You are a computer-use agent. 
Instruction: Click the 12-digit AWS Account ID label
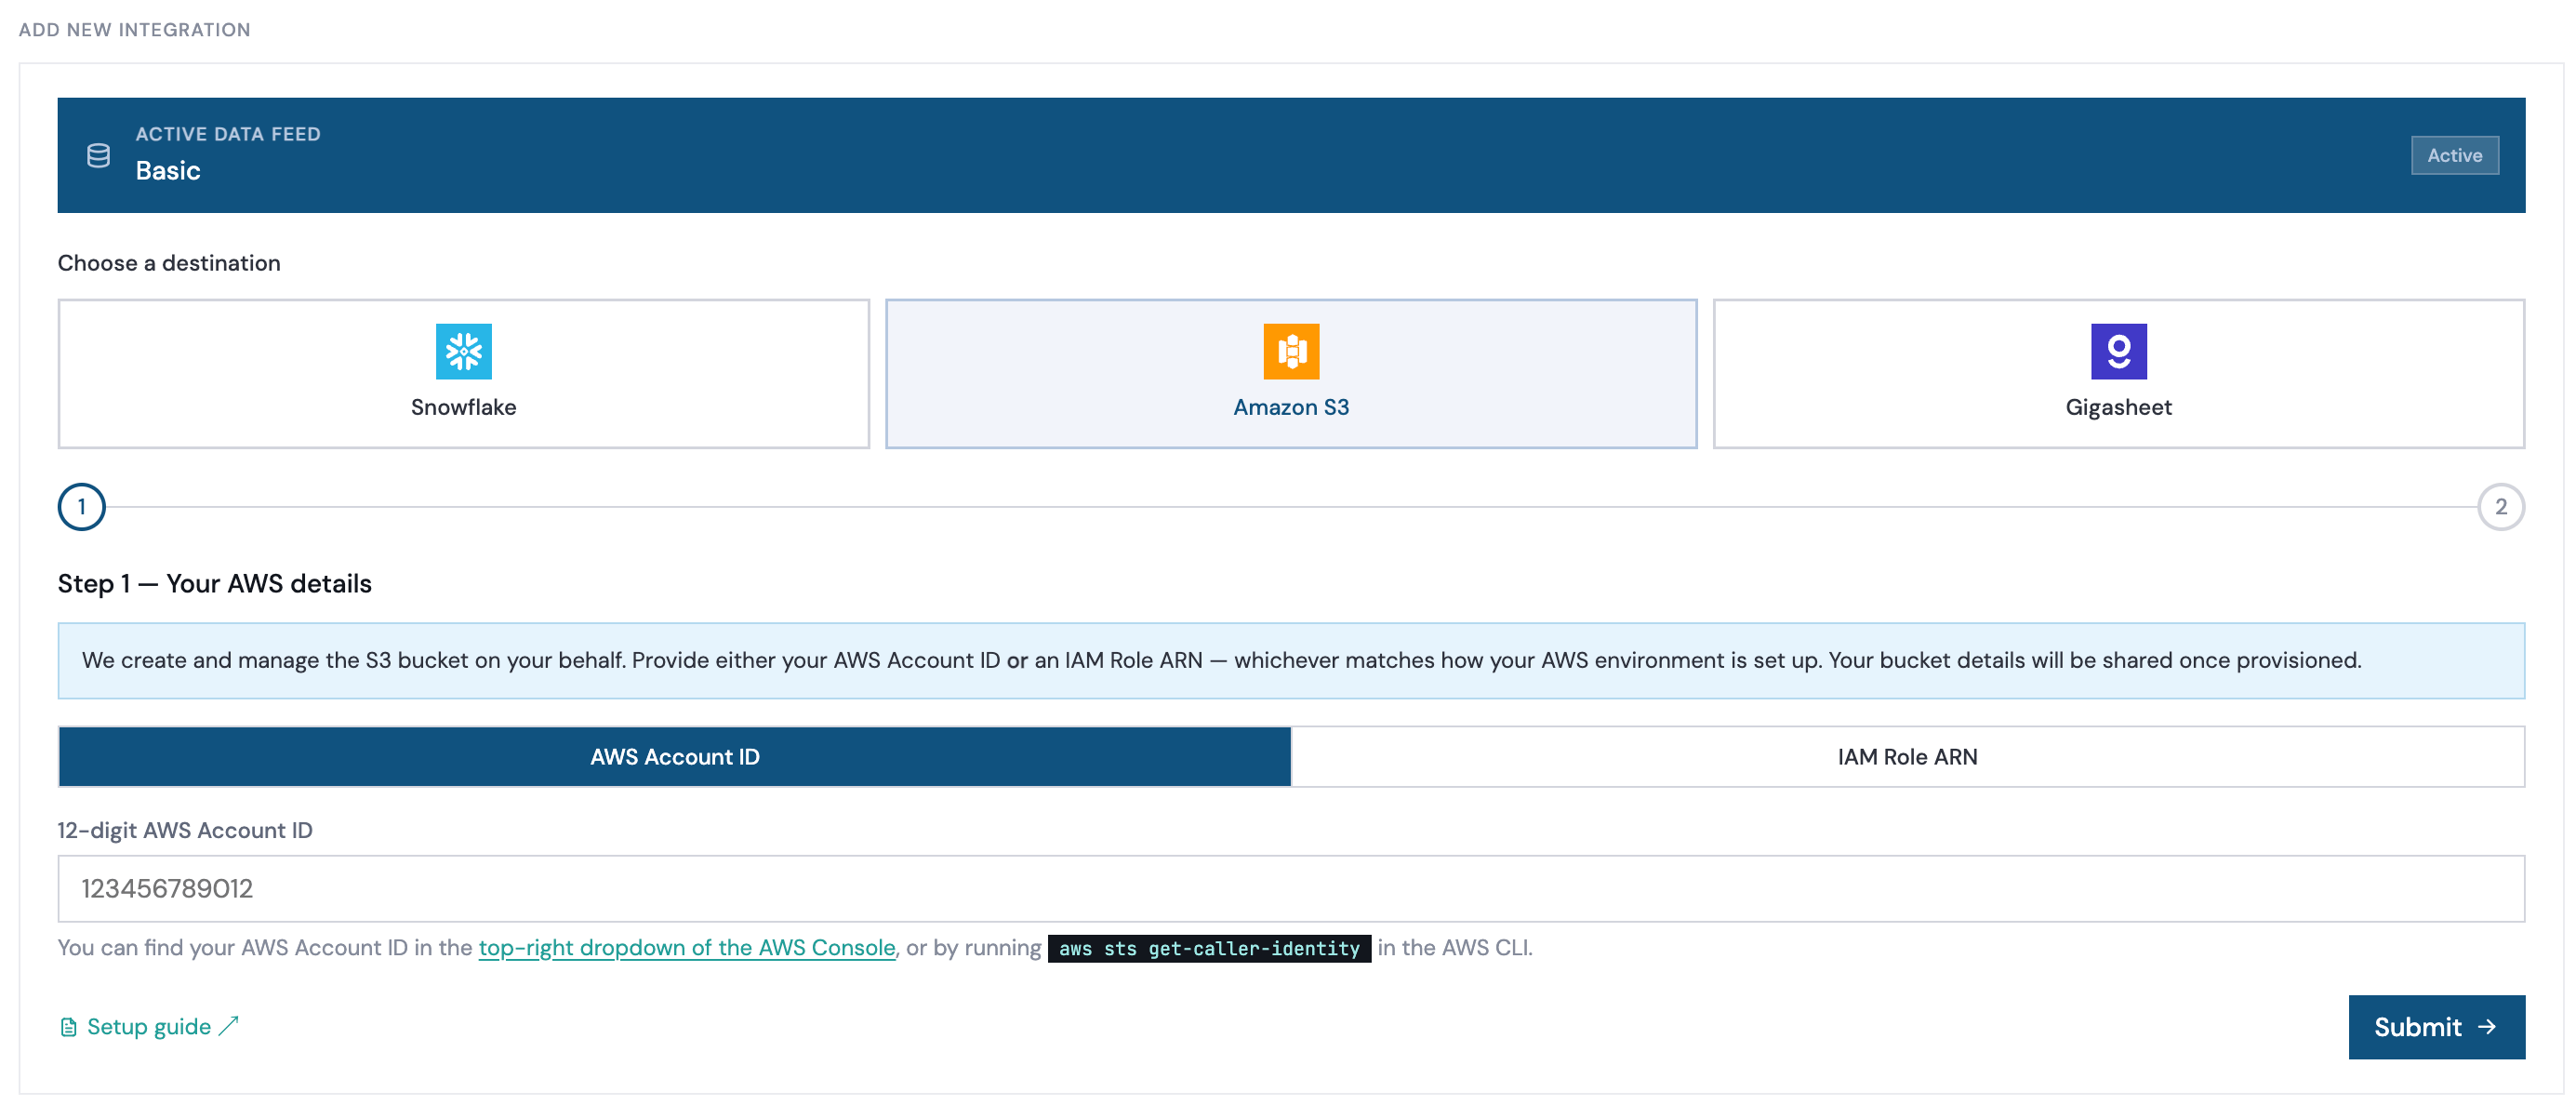pos(185,830)
